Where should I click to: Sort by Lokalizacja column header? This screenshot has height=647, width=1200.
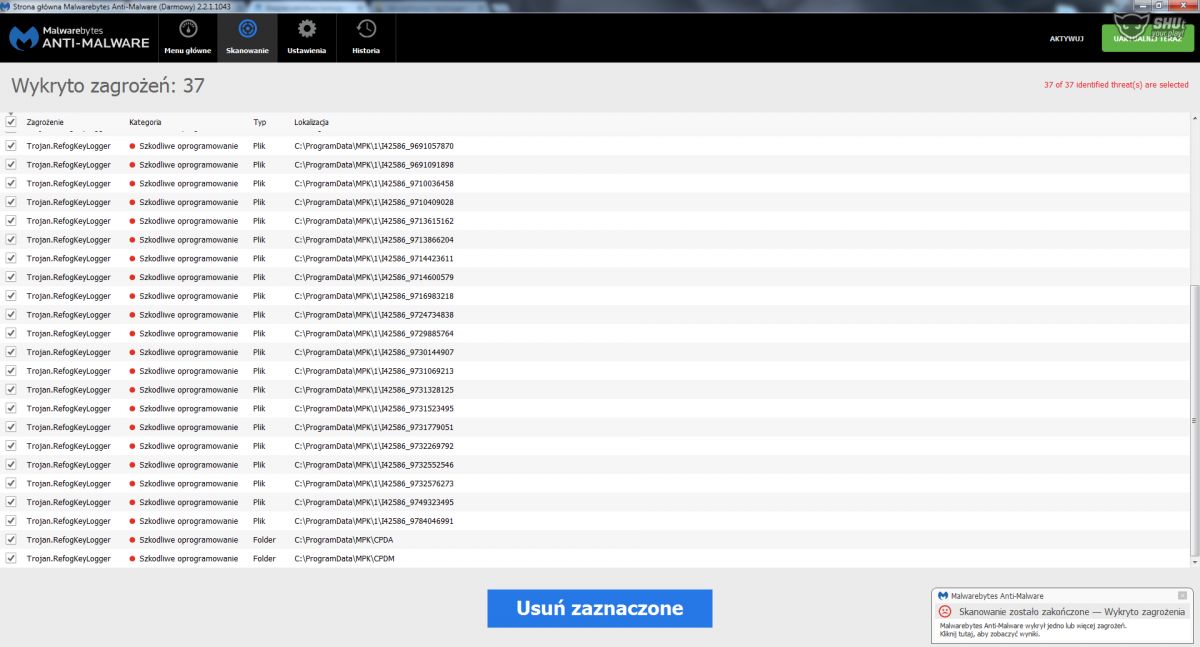click(312, 122)
